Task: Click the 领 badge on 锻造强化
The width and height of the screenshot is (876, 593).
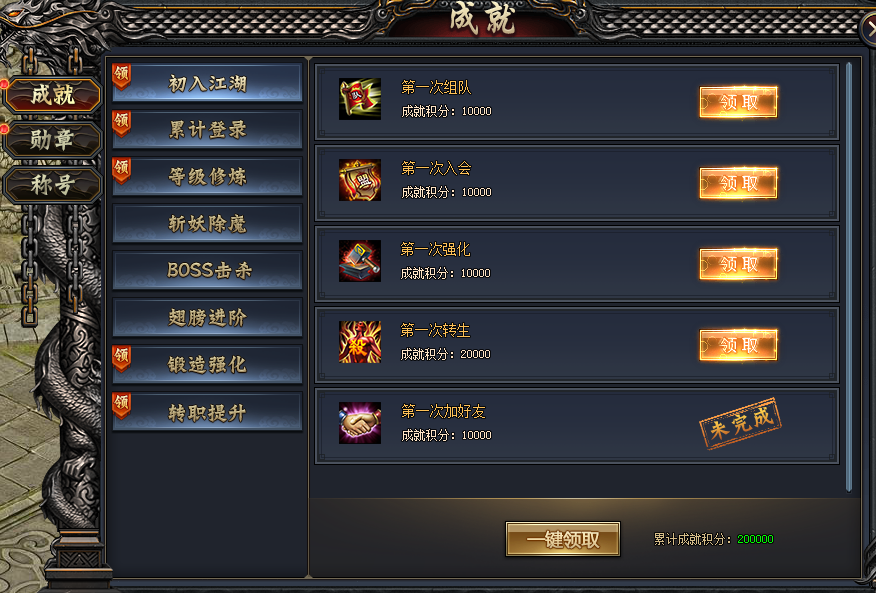Action: [121, 358]
